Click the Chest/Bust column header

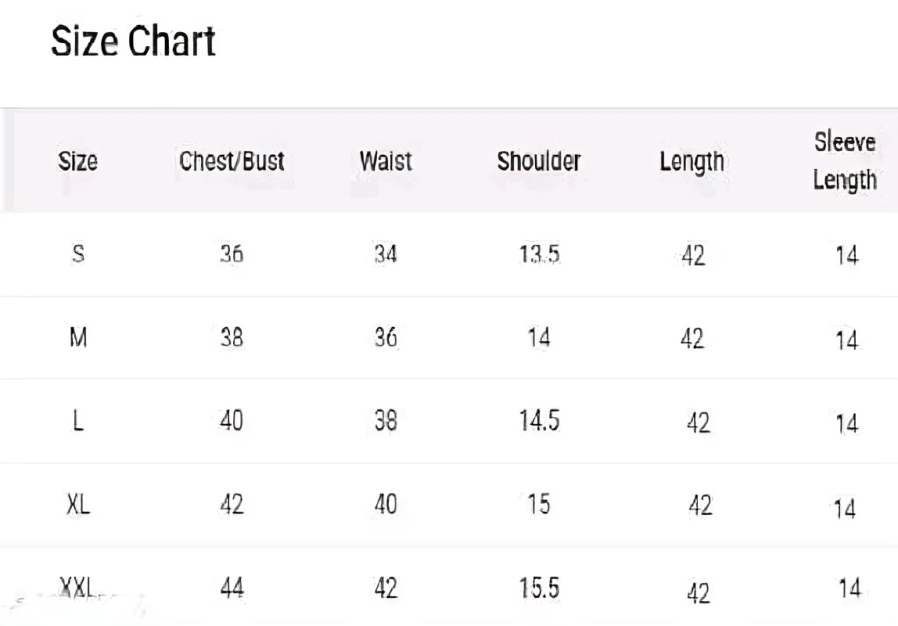pos(232,160)
